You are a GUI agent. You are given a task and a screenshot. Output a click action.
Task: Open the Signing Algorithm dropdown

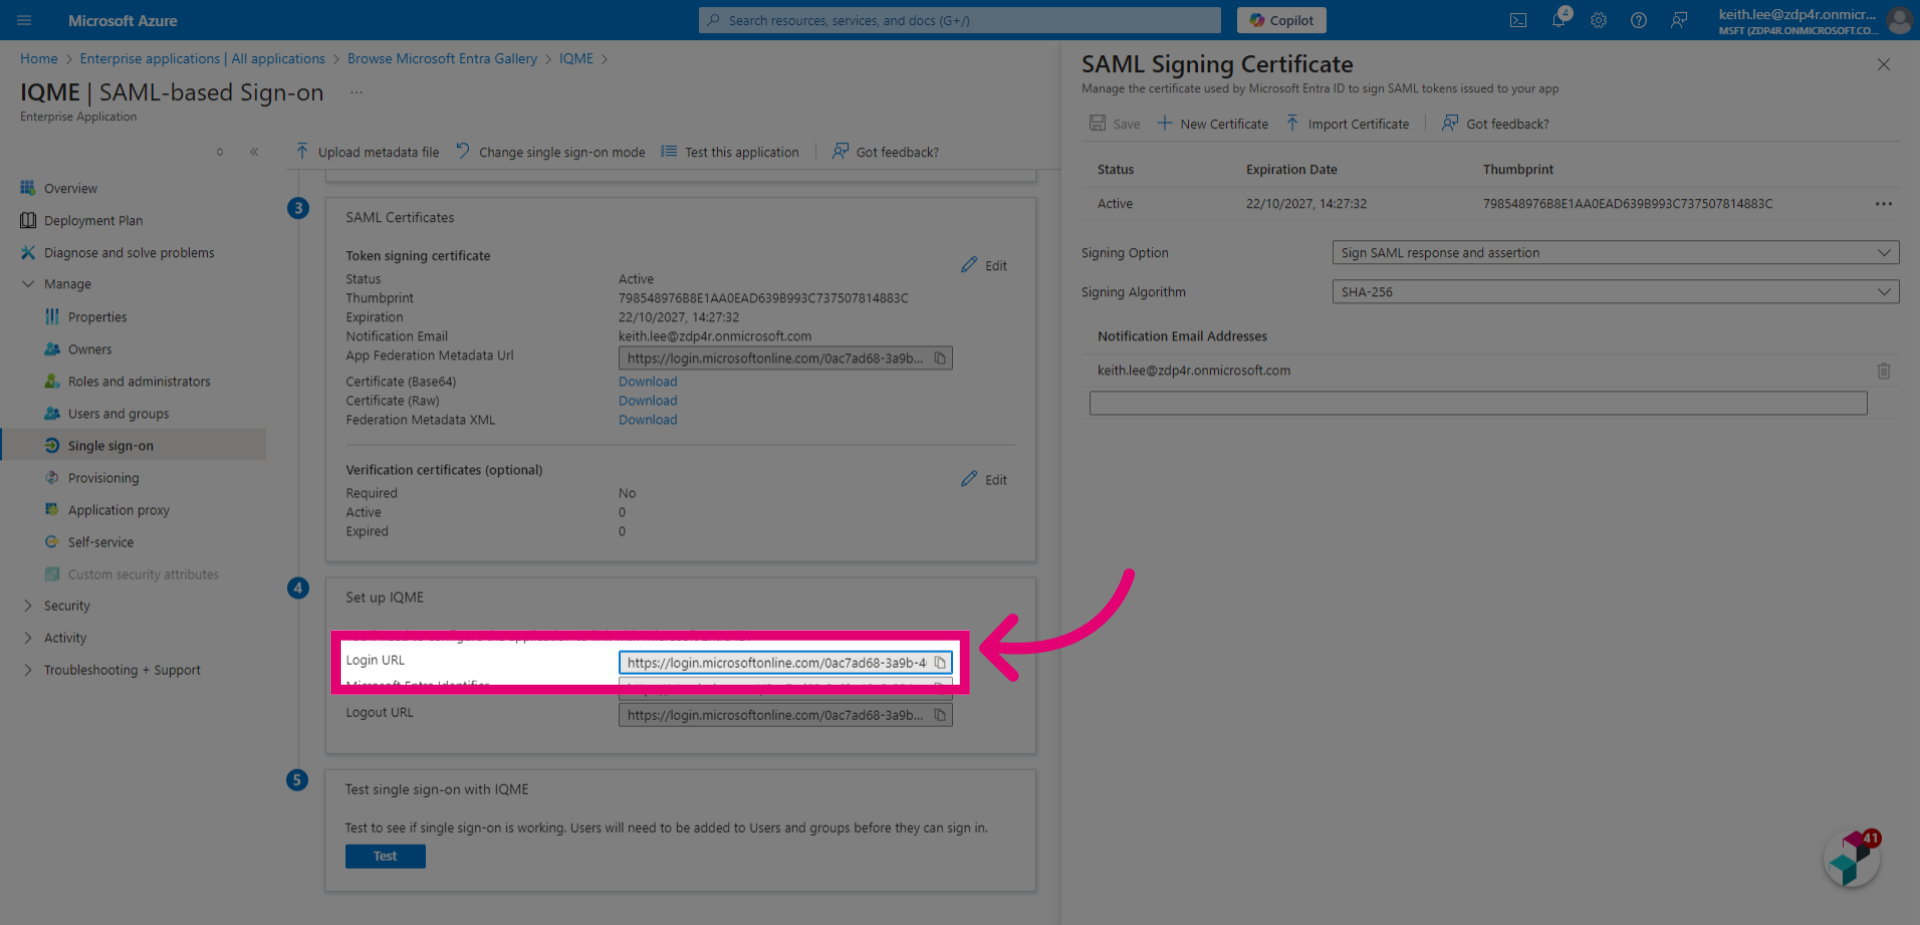[x=1615, y=291]
